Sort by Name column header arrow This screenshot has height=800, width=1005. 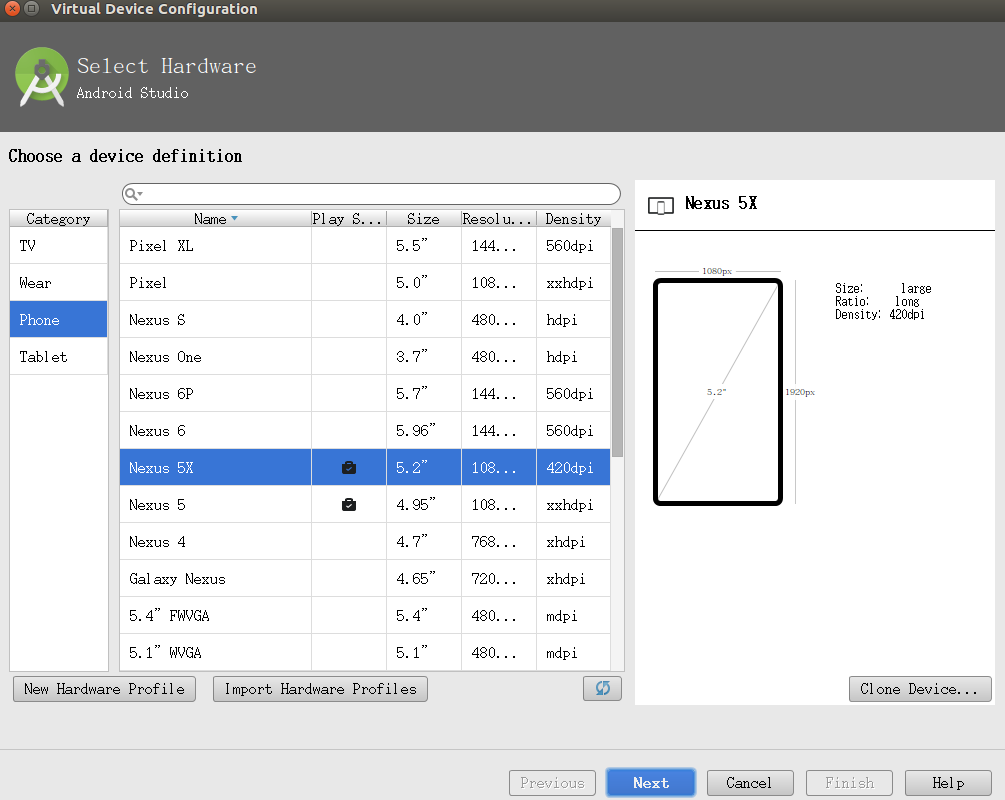click(235, 219)
